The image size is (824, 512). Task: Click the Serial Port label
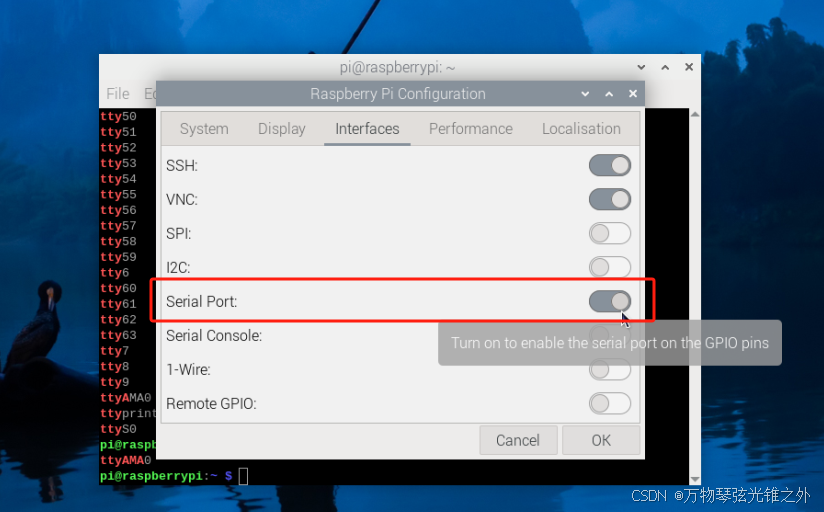coord(202,302)
